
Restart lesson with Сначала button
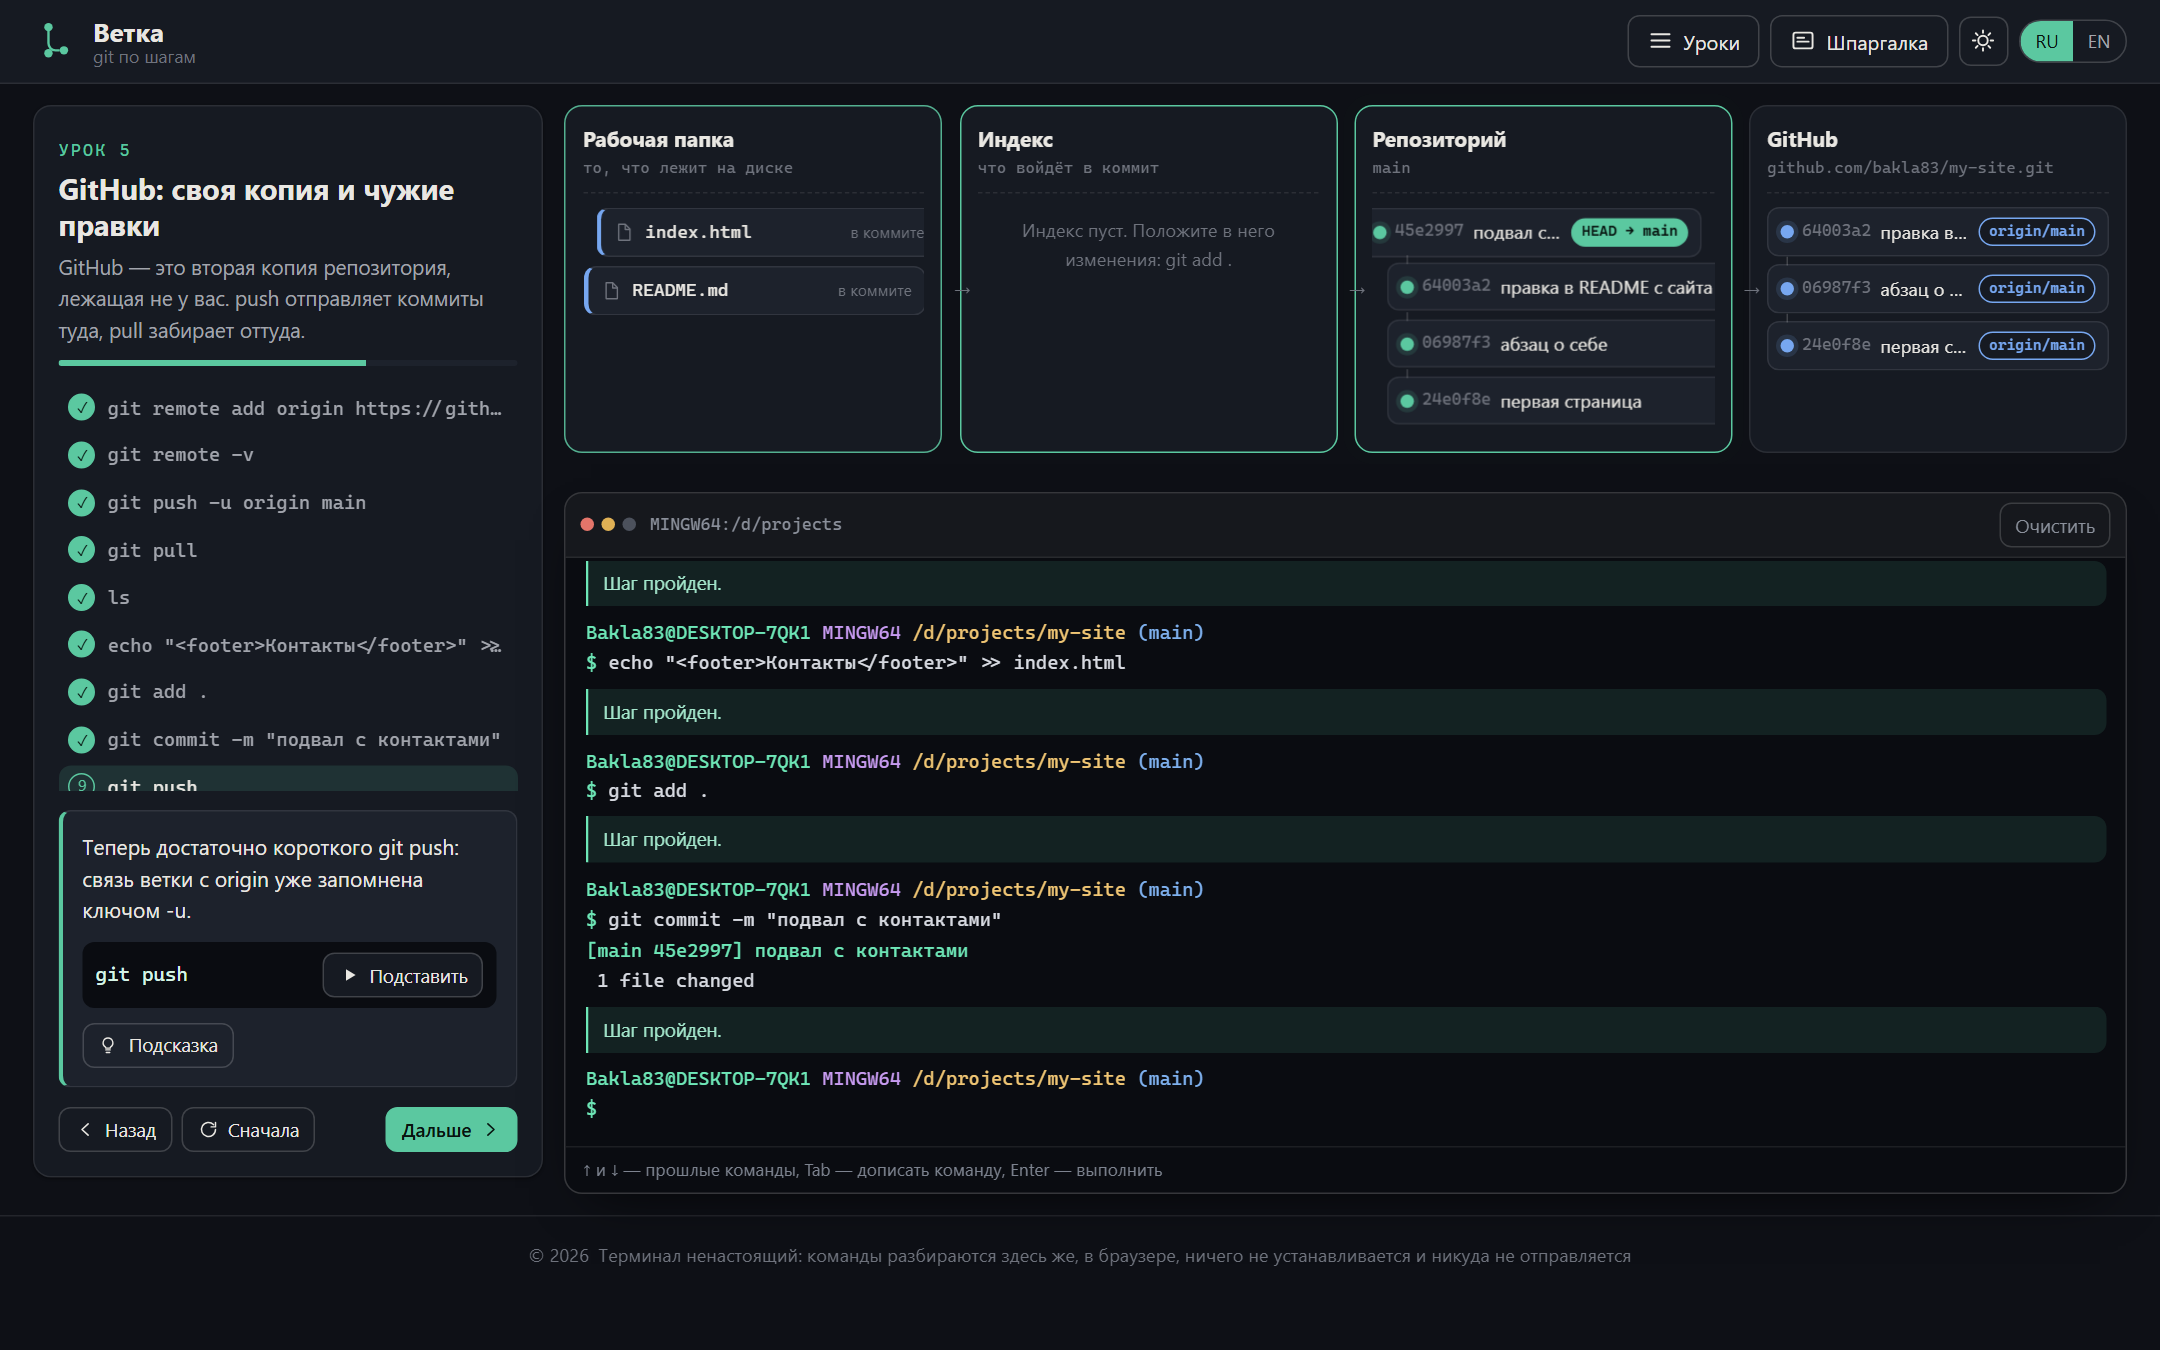point(248,1130)
